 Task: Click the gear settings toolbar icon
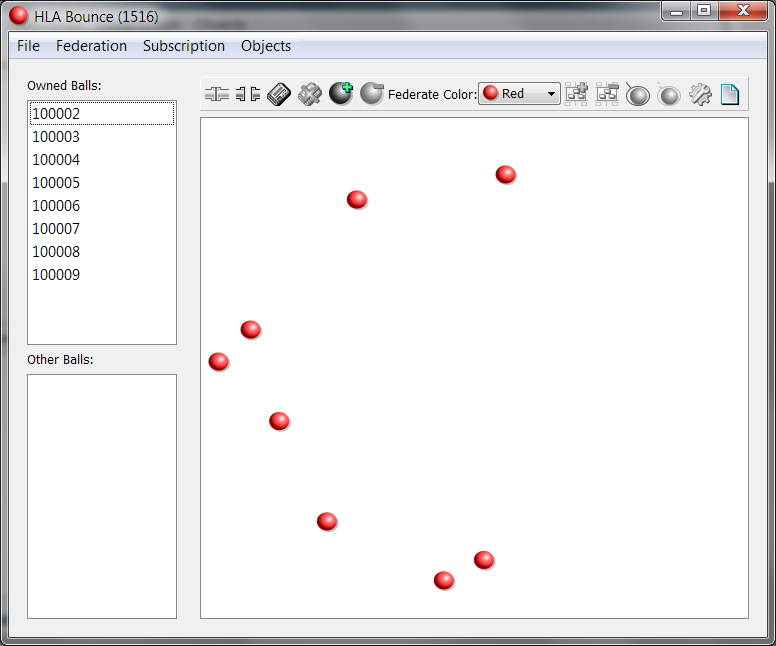(700, 94)
